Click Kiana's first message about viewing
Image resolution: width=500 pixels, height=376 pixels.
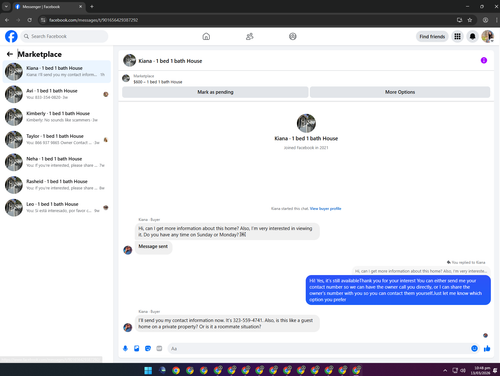pos(227,231)
